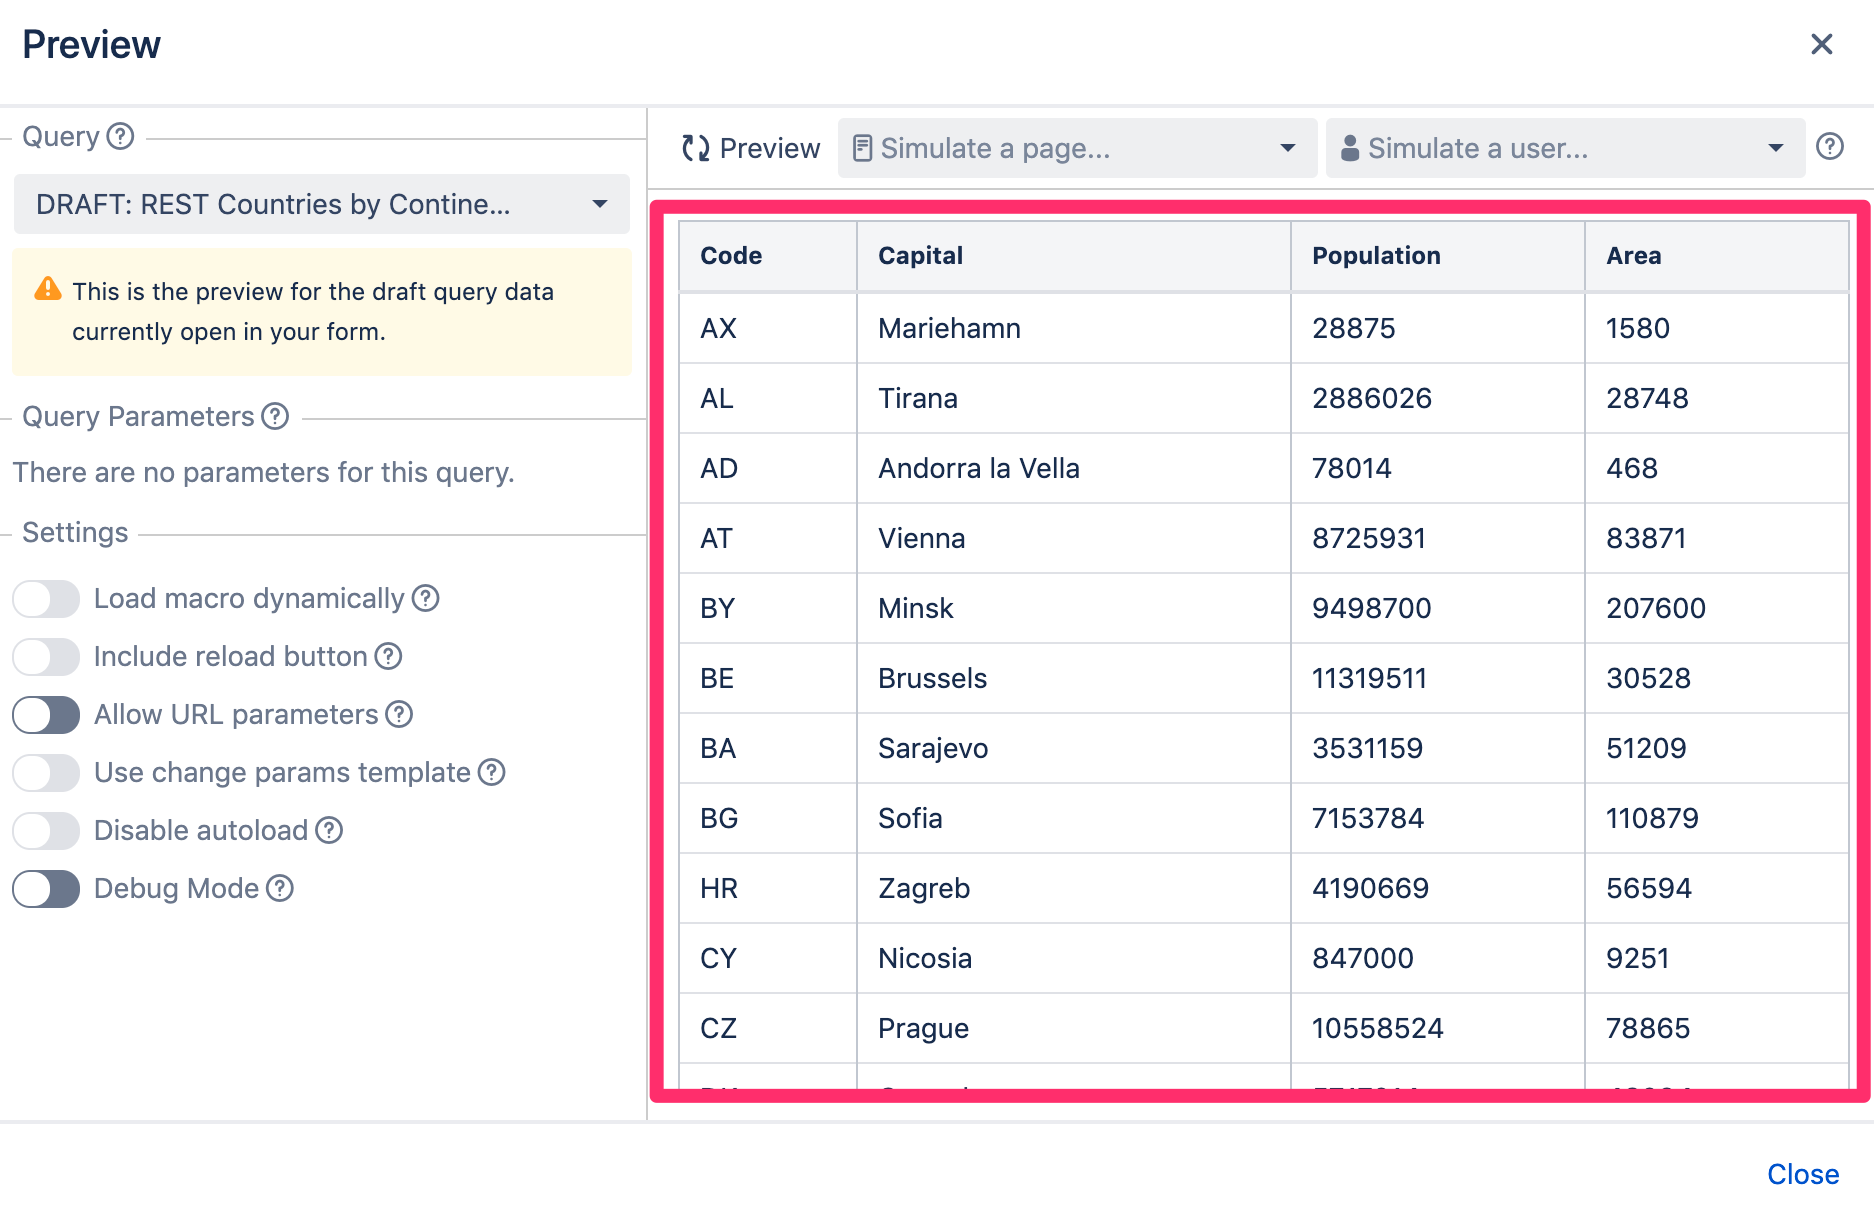Click the Population column header

point(1376,256)
